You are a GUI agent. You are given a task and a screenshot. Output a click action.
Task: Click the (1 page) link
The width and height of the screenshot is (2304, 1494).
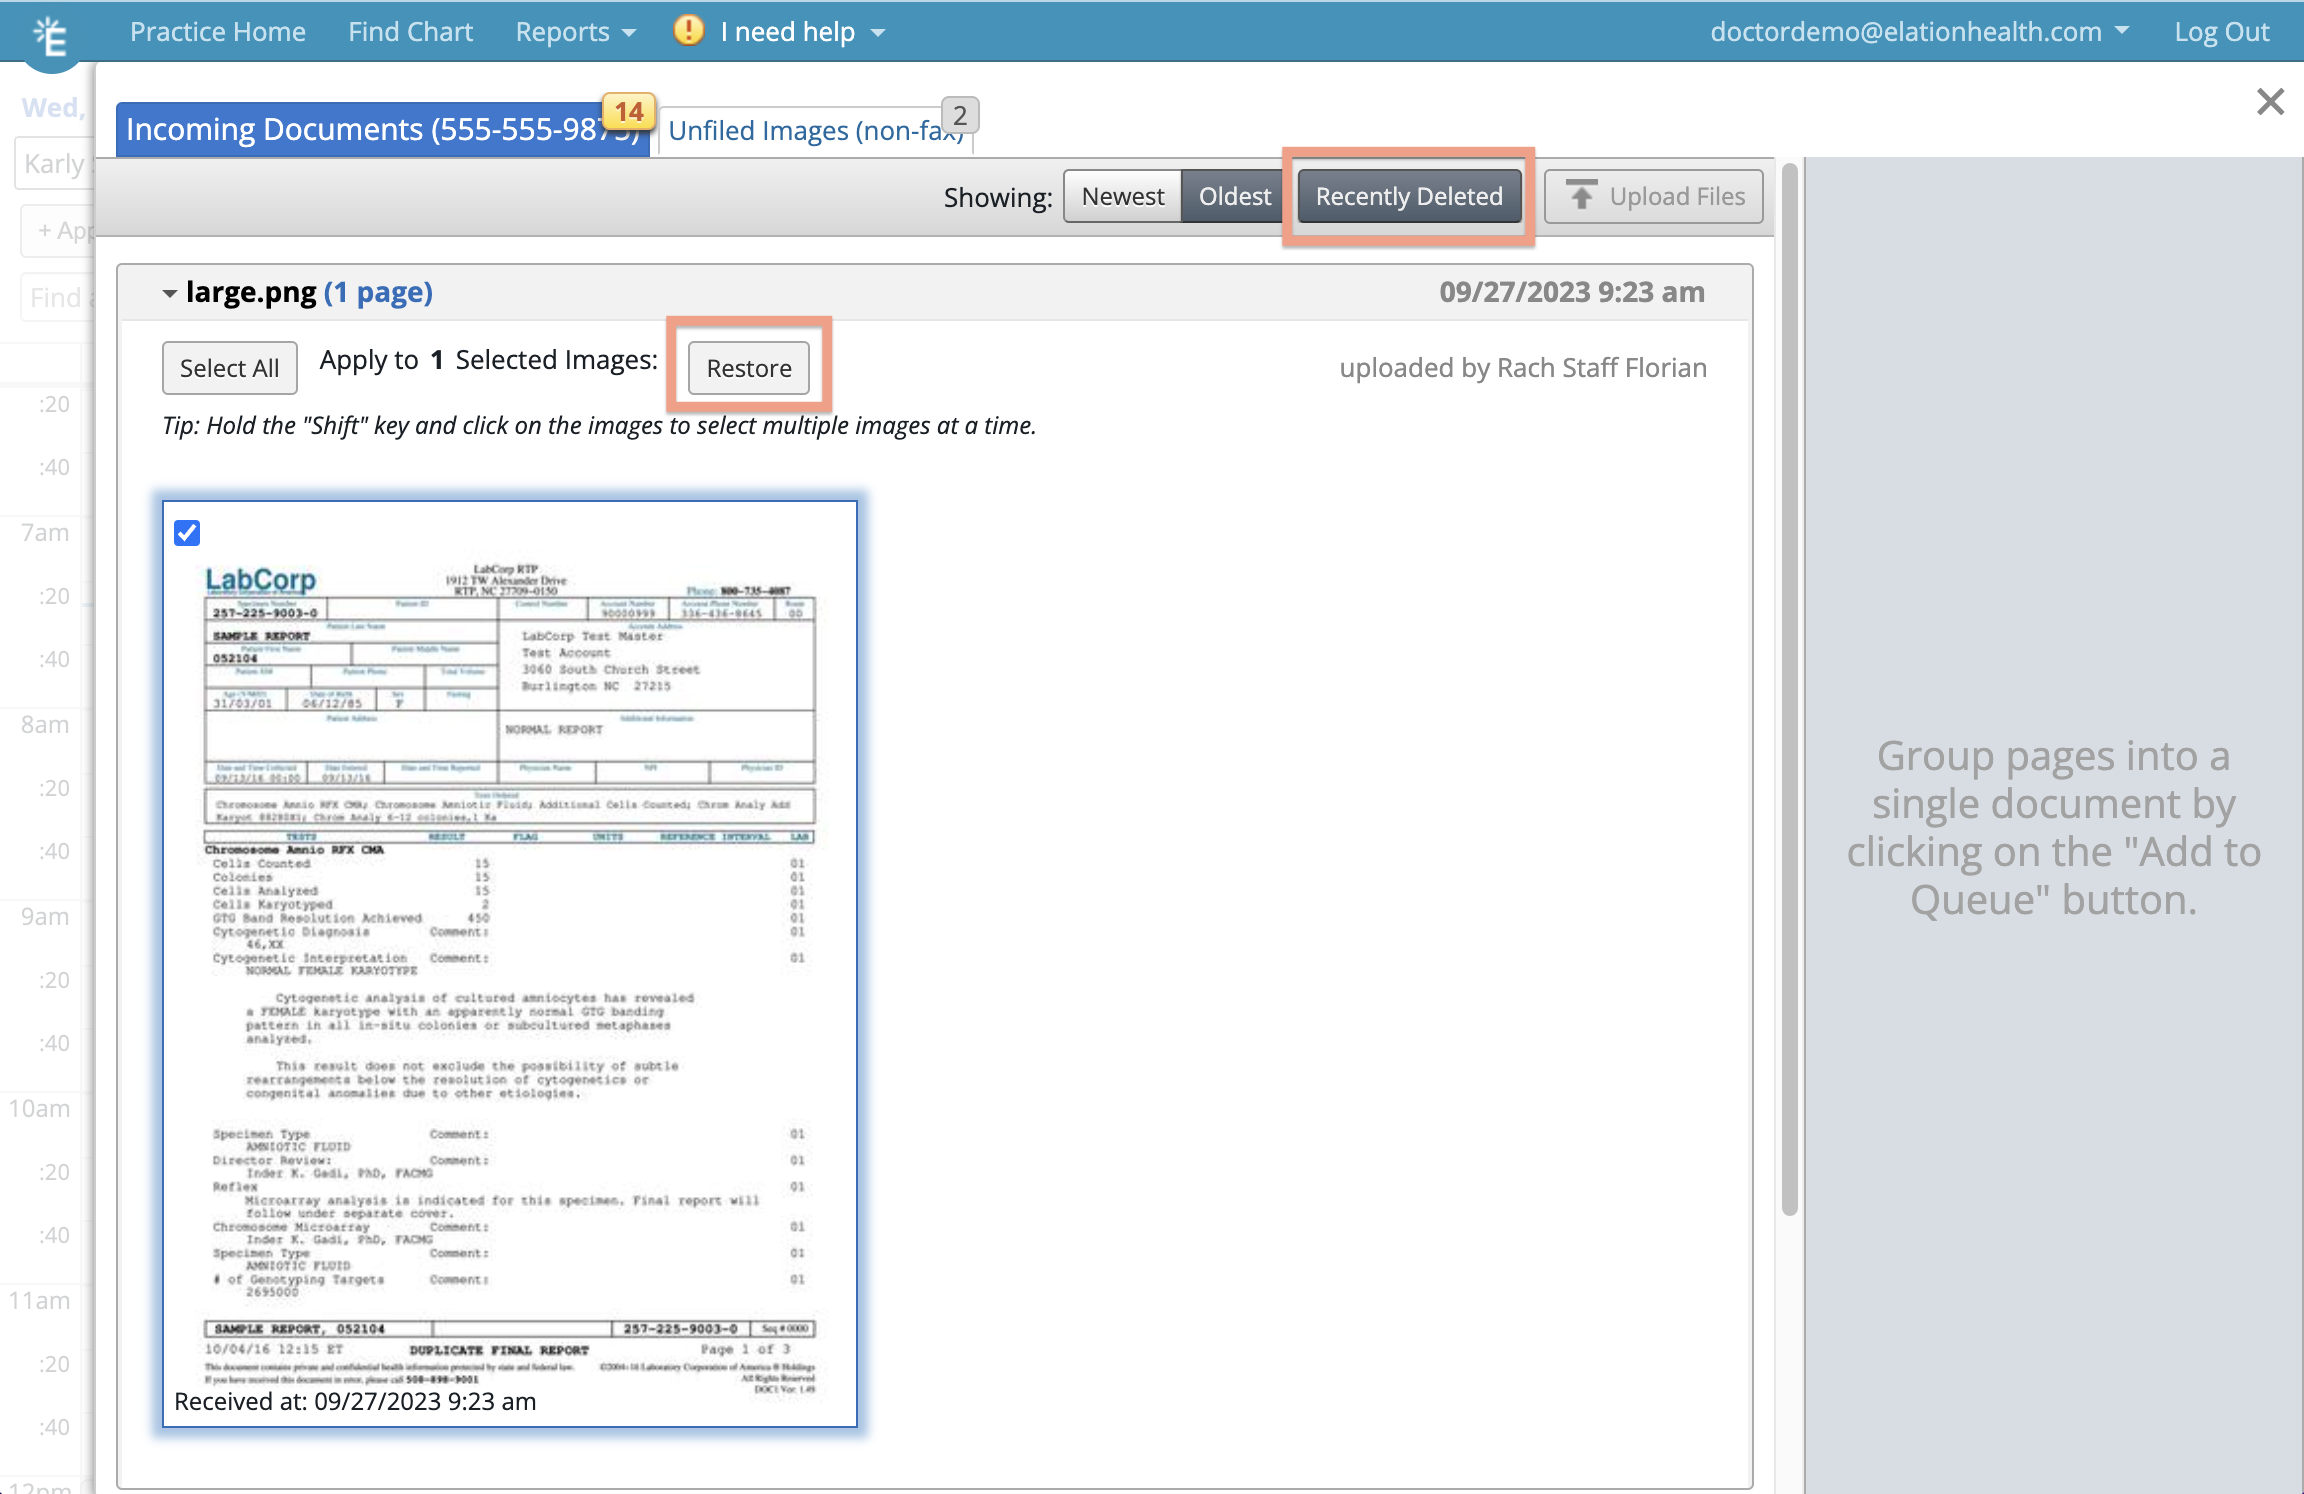coord(378,292)
